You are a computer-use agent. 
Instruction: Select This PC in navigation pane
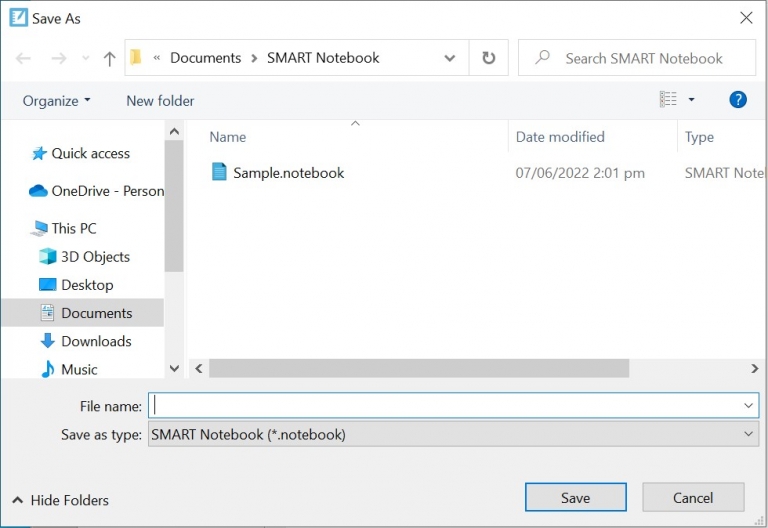74,228
